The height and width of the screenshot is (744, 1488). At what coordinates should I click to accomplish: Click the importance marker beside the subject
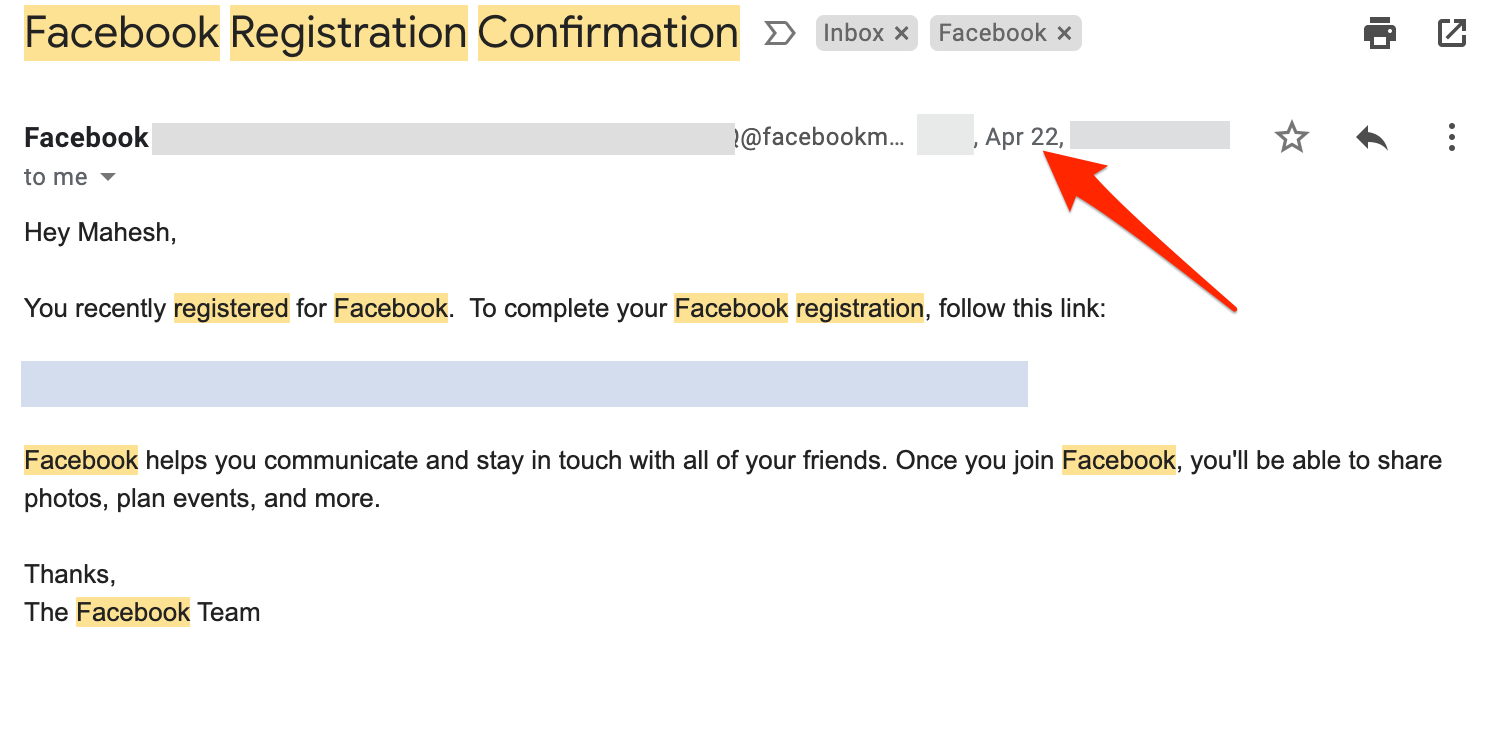point(779,34)
